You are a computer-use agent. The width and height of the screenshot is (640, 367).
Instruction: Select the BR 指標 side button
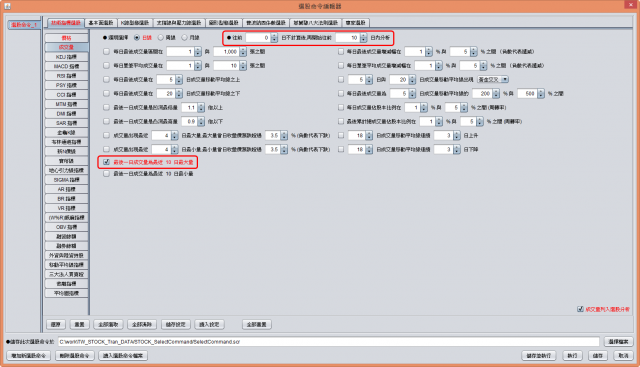66,198
